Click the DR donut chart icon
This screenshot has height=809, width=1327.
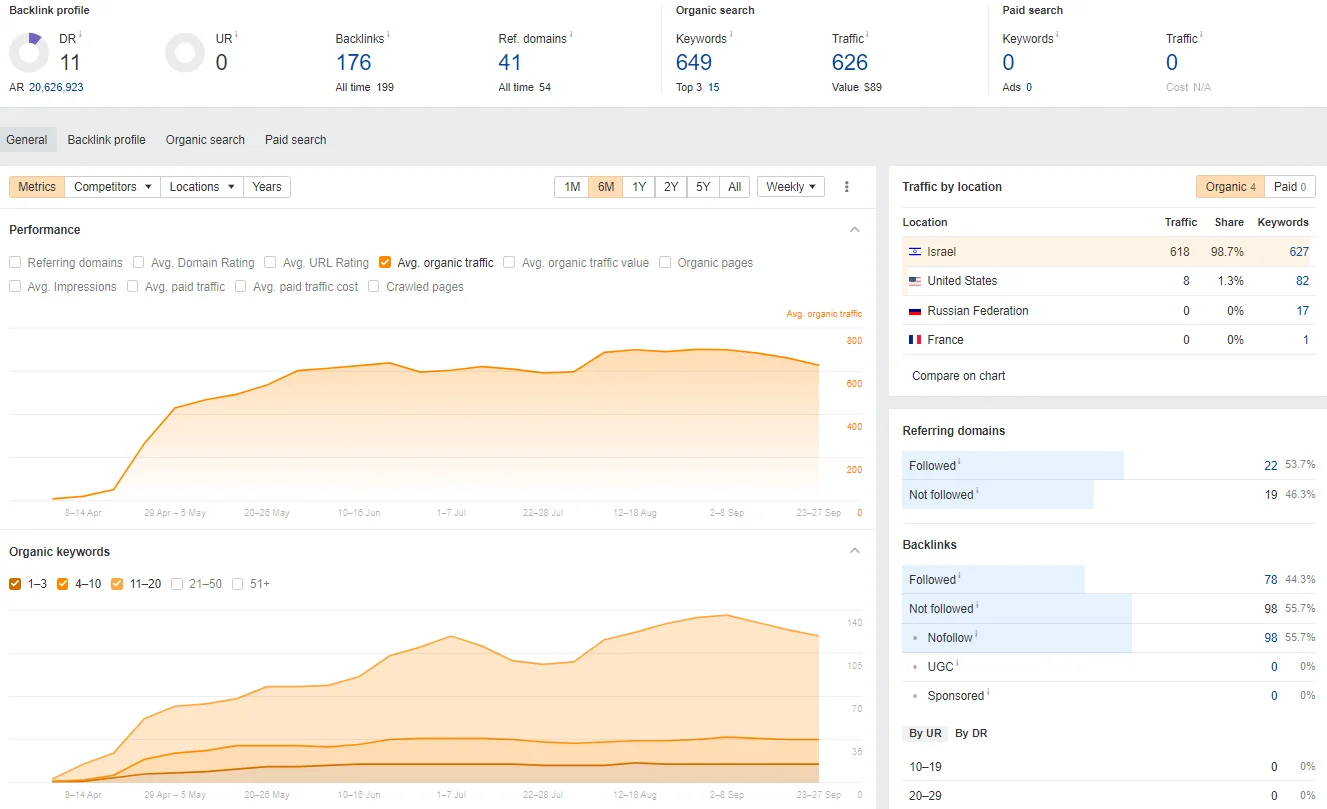[29, 52]
